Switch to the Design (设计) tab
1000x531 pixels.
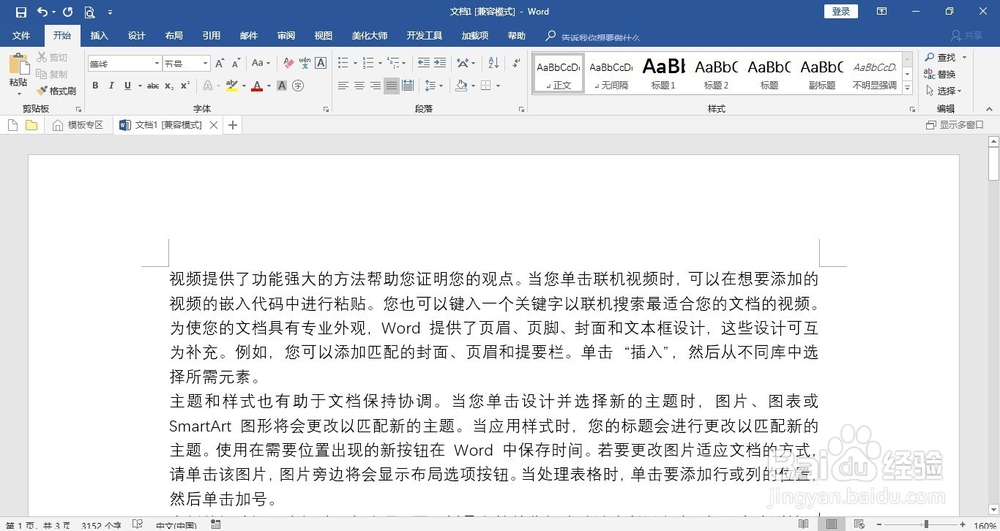136,36
